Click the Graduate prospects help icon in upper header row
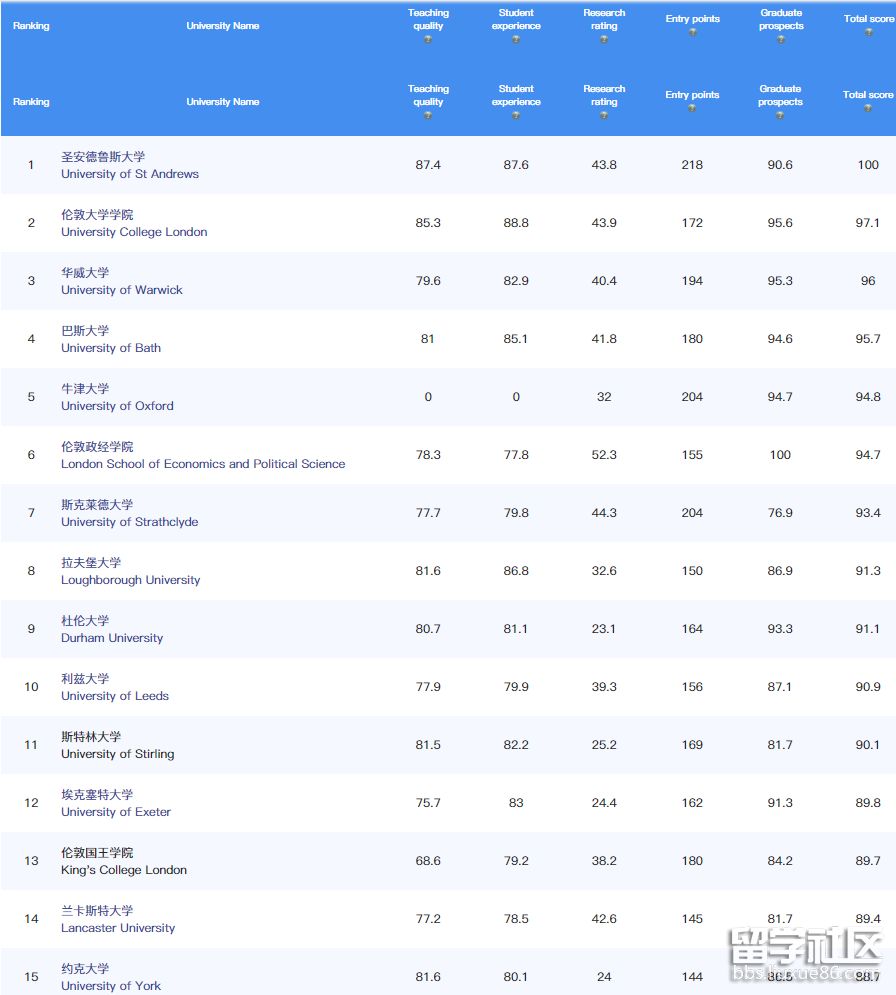Screen dimensions: 896x995 click(x=781, y=39)
